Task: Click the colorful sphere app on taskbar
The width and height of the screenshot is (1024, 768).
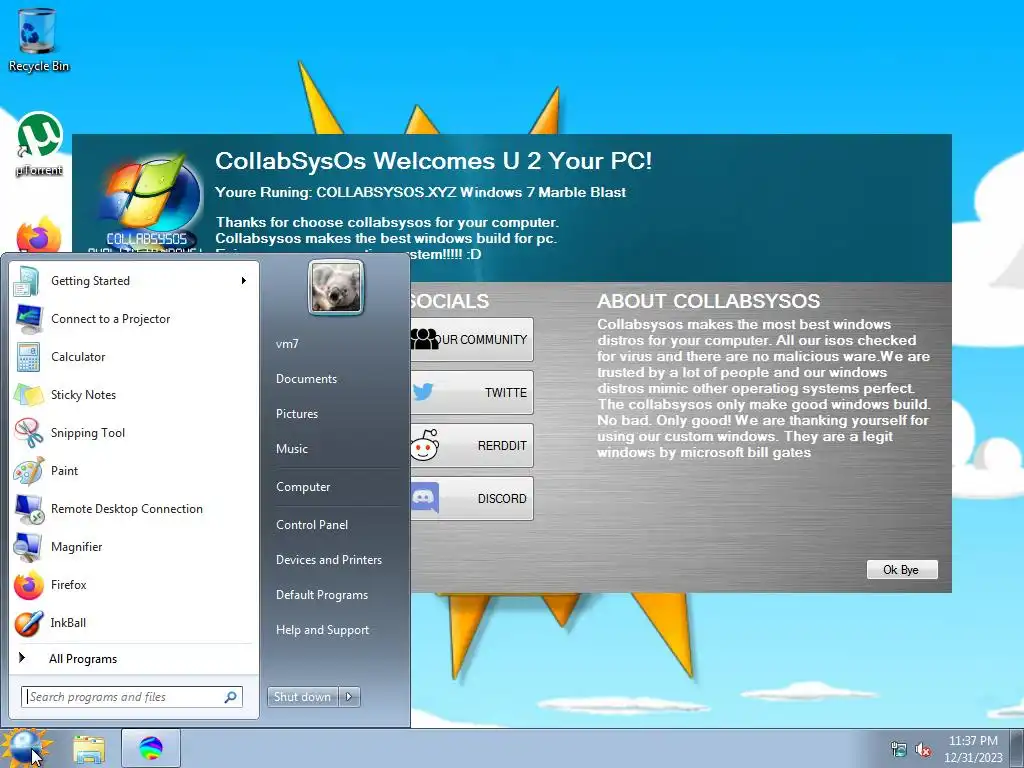Action: click(151, 748)
